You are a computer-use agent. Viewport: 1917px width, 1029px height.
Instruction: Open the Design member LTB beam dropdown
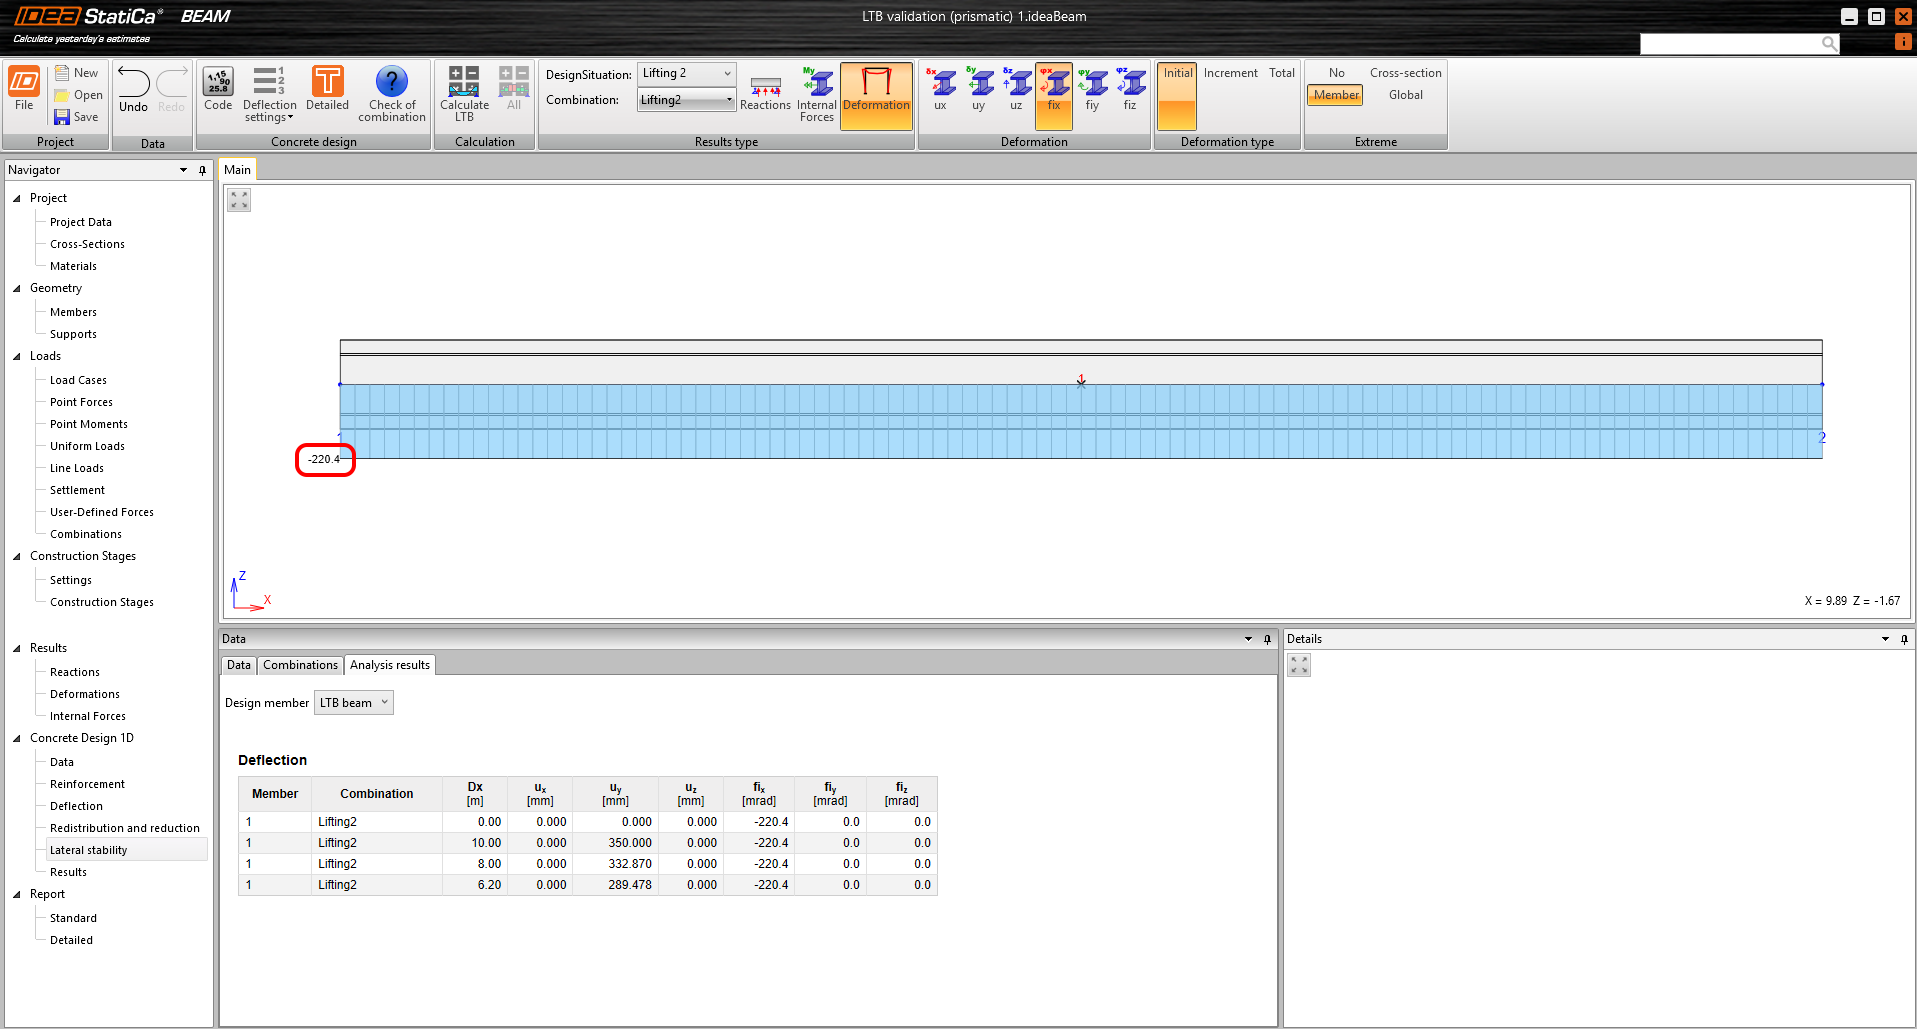pos(354,703)
